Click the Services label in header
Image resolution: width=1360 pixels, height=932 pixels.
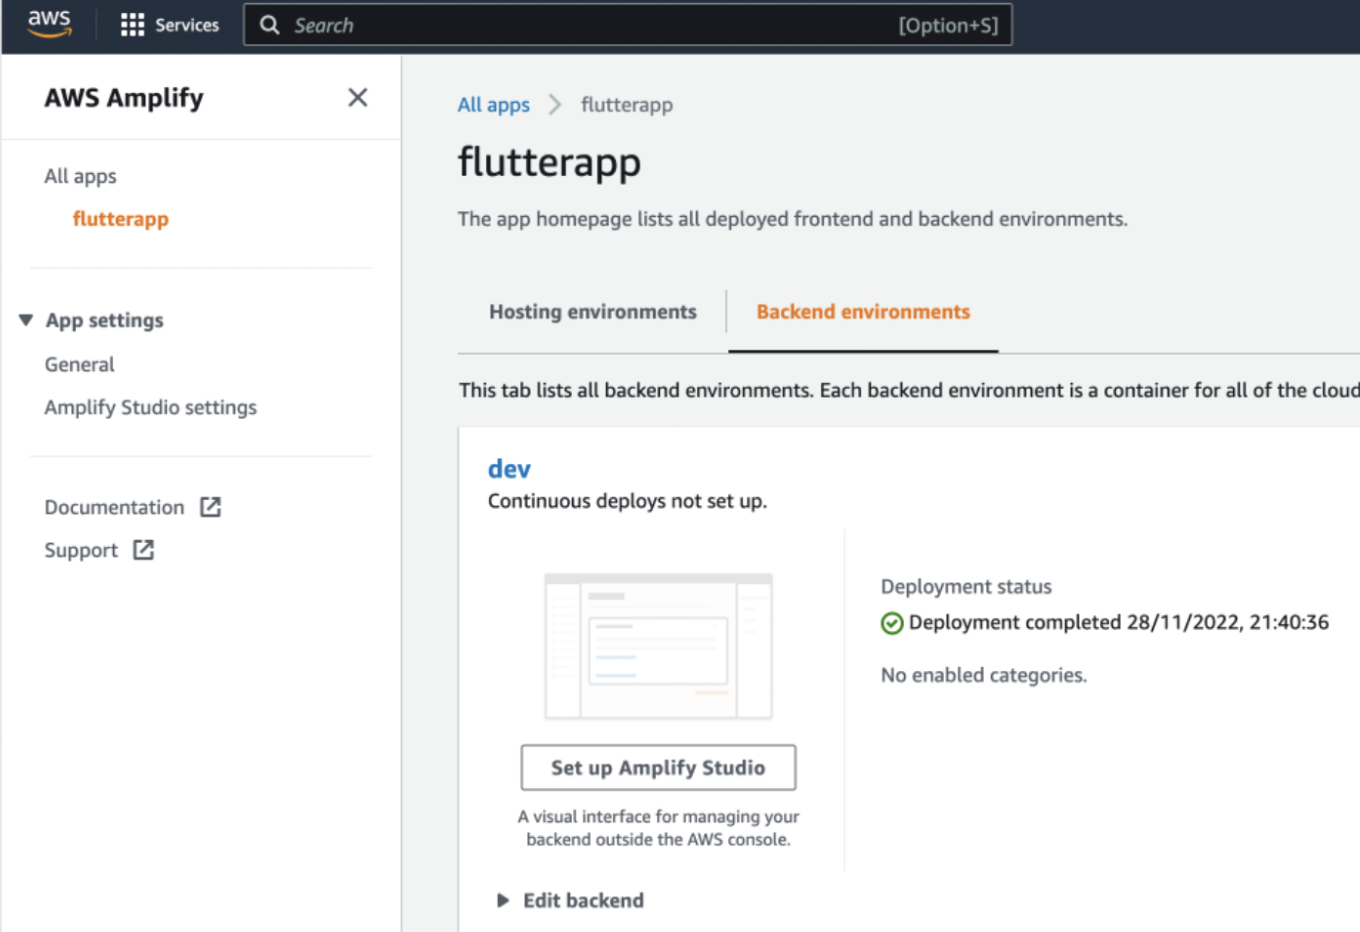pos(187,25)
